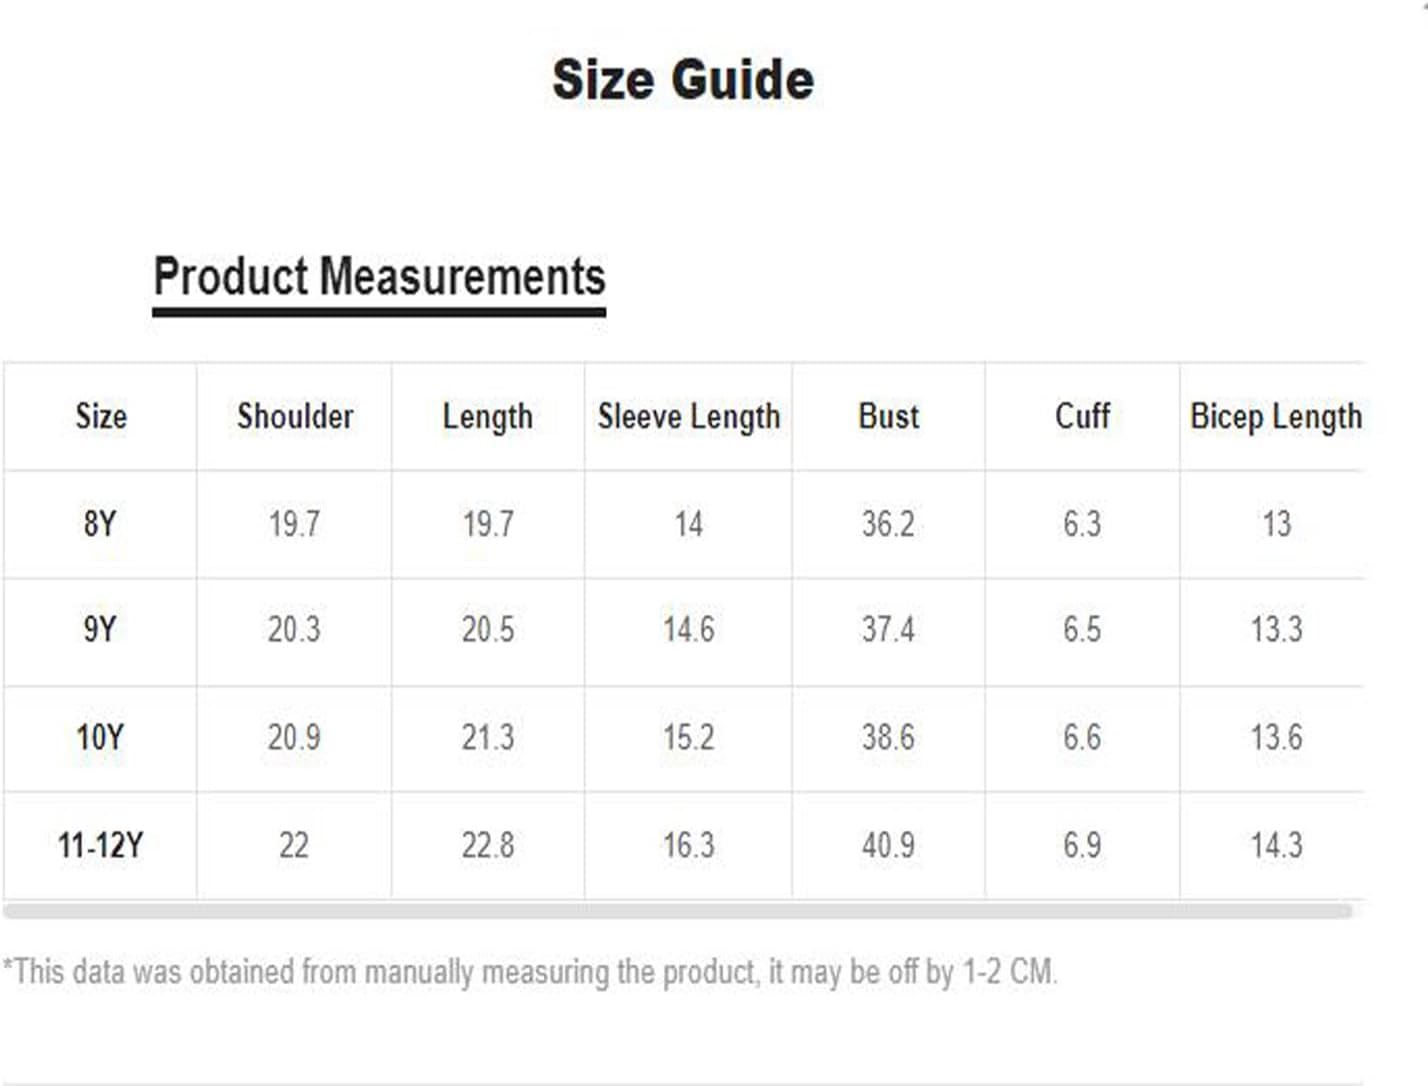Select the 11-12Y size row label
Image resolution: width=1428 pixels, height=1086 pixels.
(x=100, y=846)
